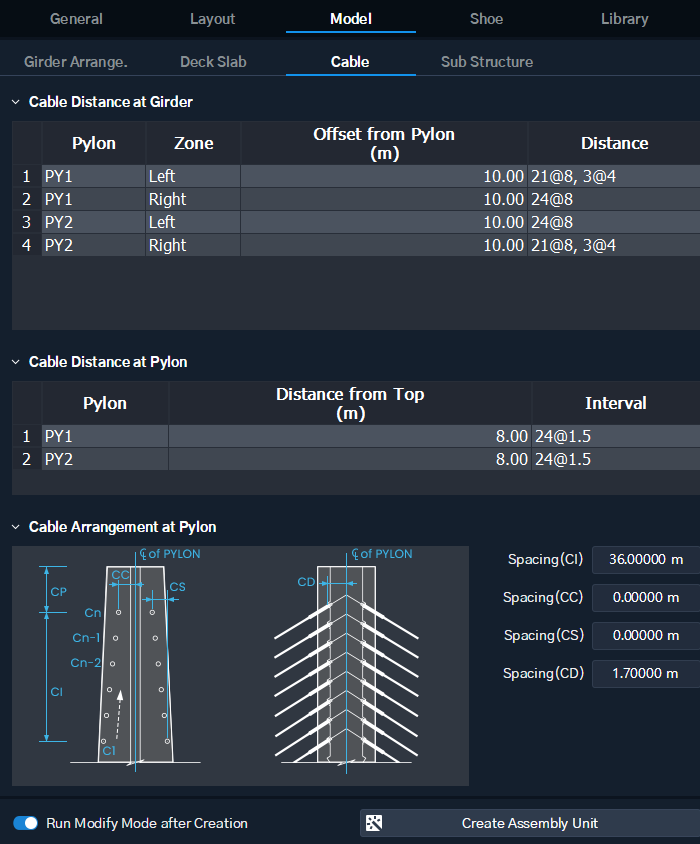Click the Create Assembly Unit icon
Screen dimensions: 700x844
[374, 823]
